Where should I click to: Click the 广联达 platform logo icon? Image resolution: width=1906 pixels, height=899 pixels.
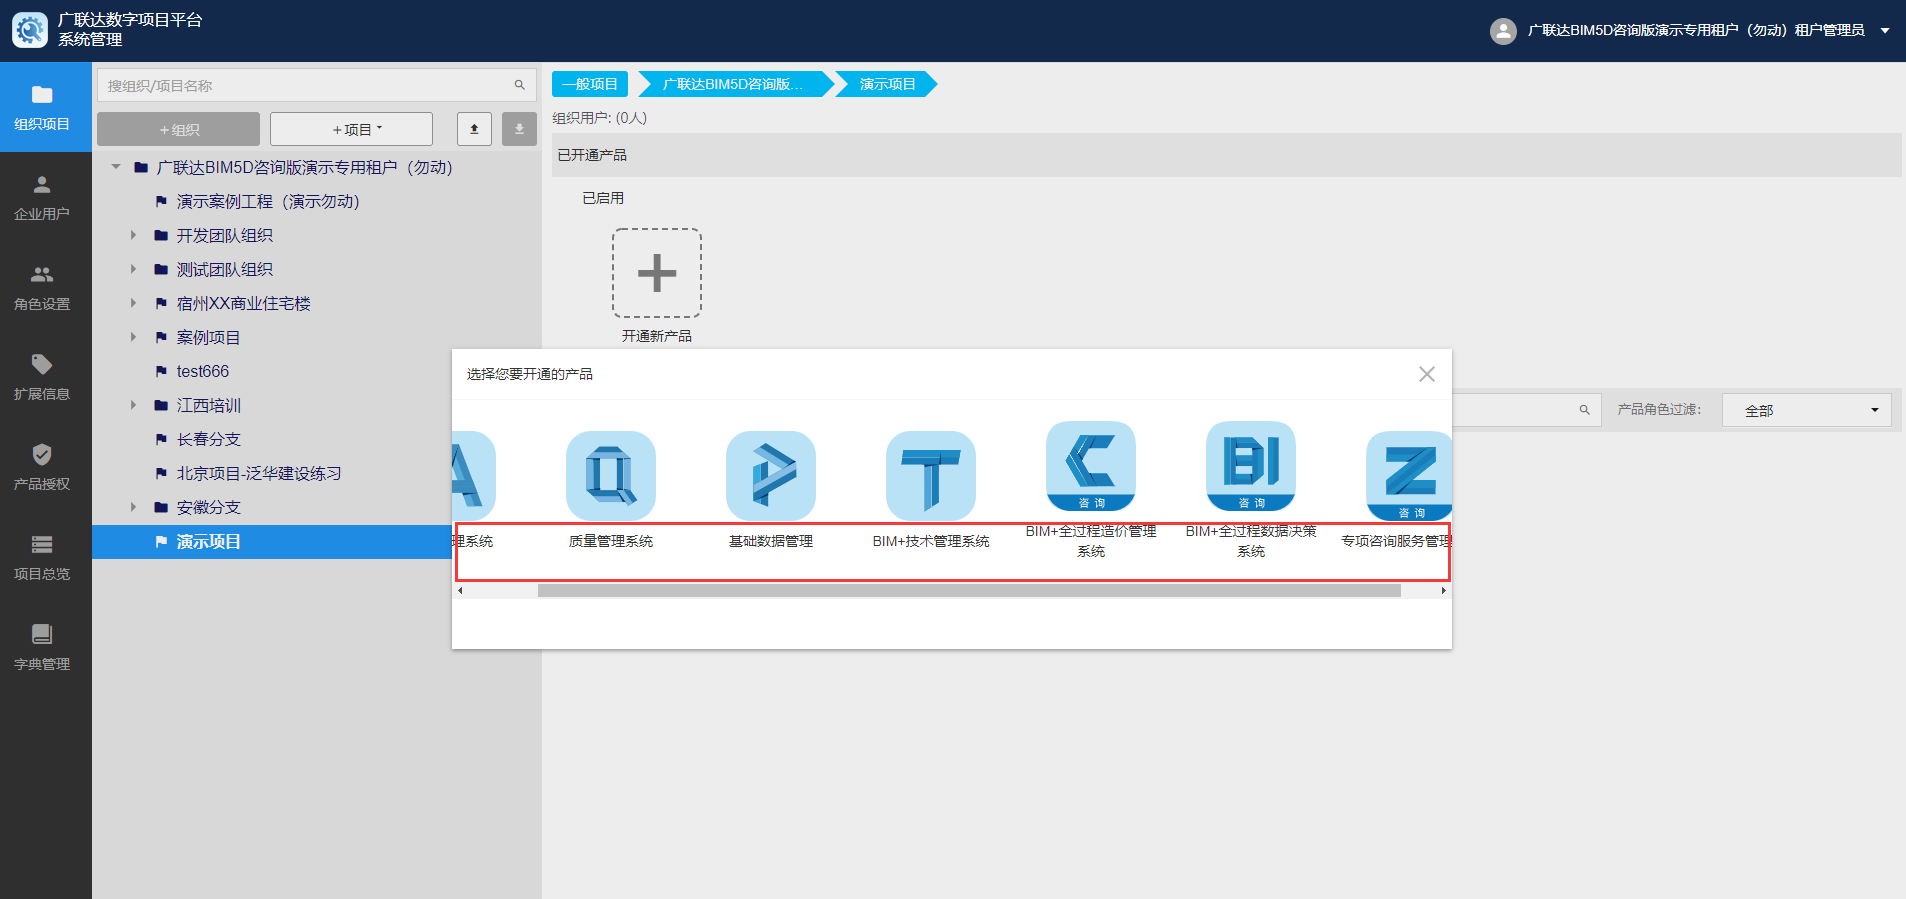click(x=30, y=30)
